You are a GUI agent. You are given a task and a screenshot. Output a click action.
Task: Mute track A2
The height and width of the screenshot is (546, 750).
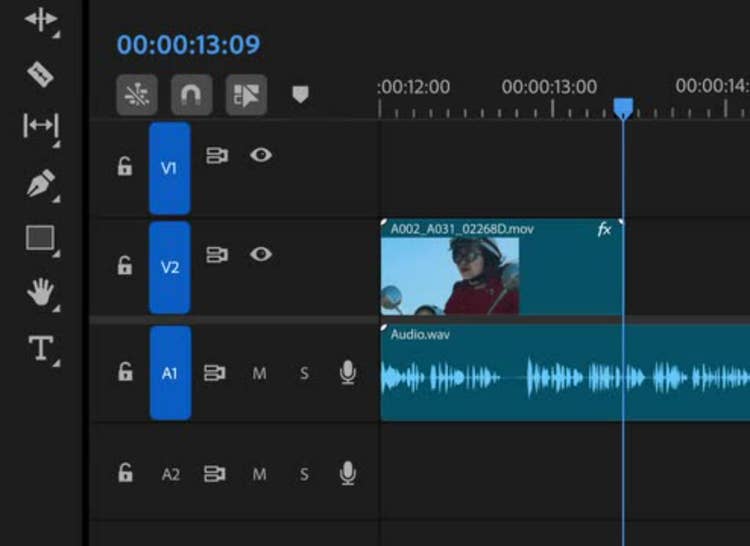pyautogui.click(x=259, y=474)
